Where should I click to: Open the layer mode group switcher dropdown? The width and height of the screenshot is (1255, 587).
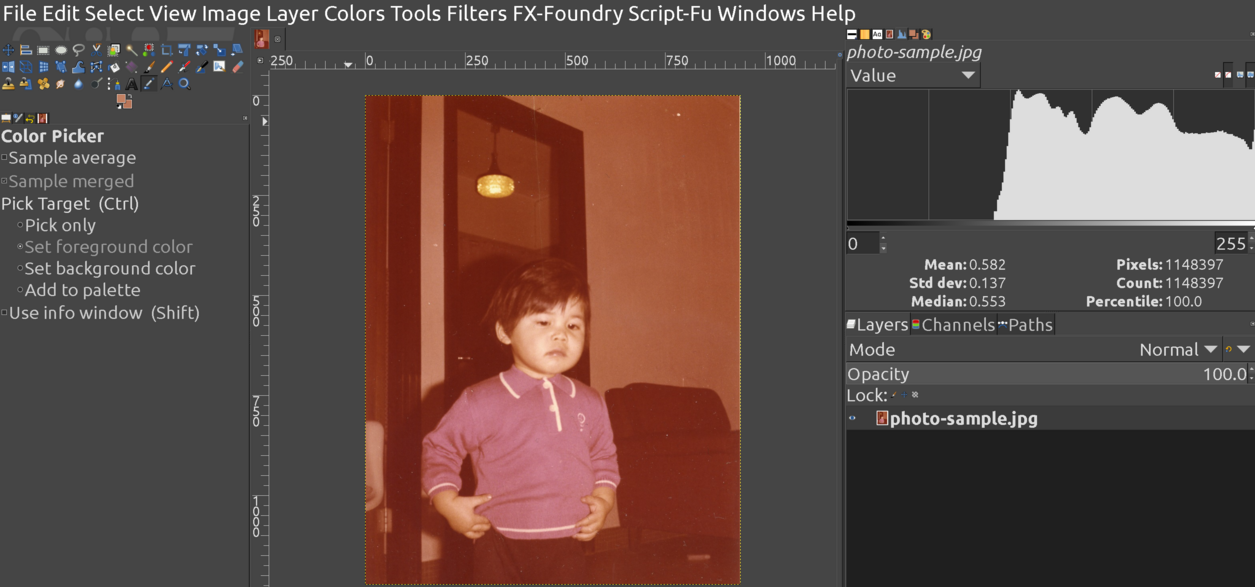pyautogui.click(x=1237, y=349)
